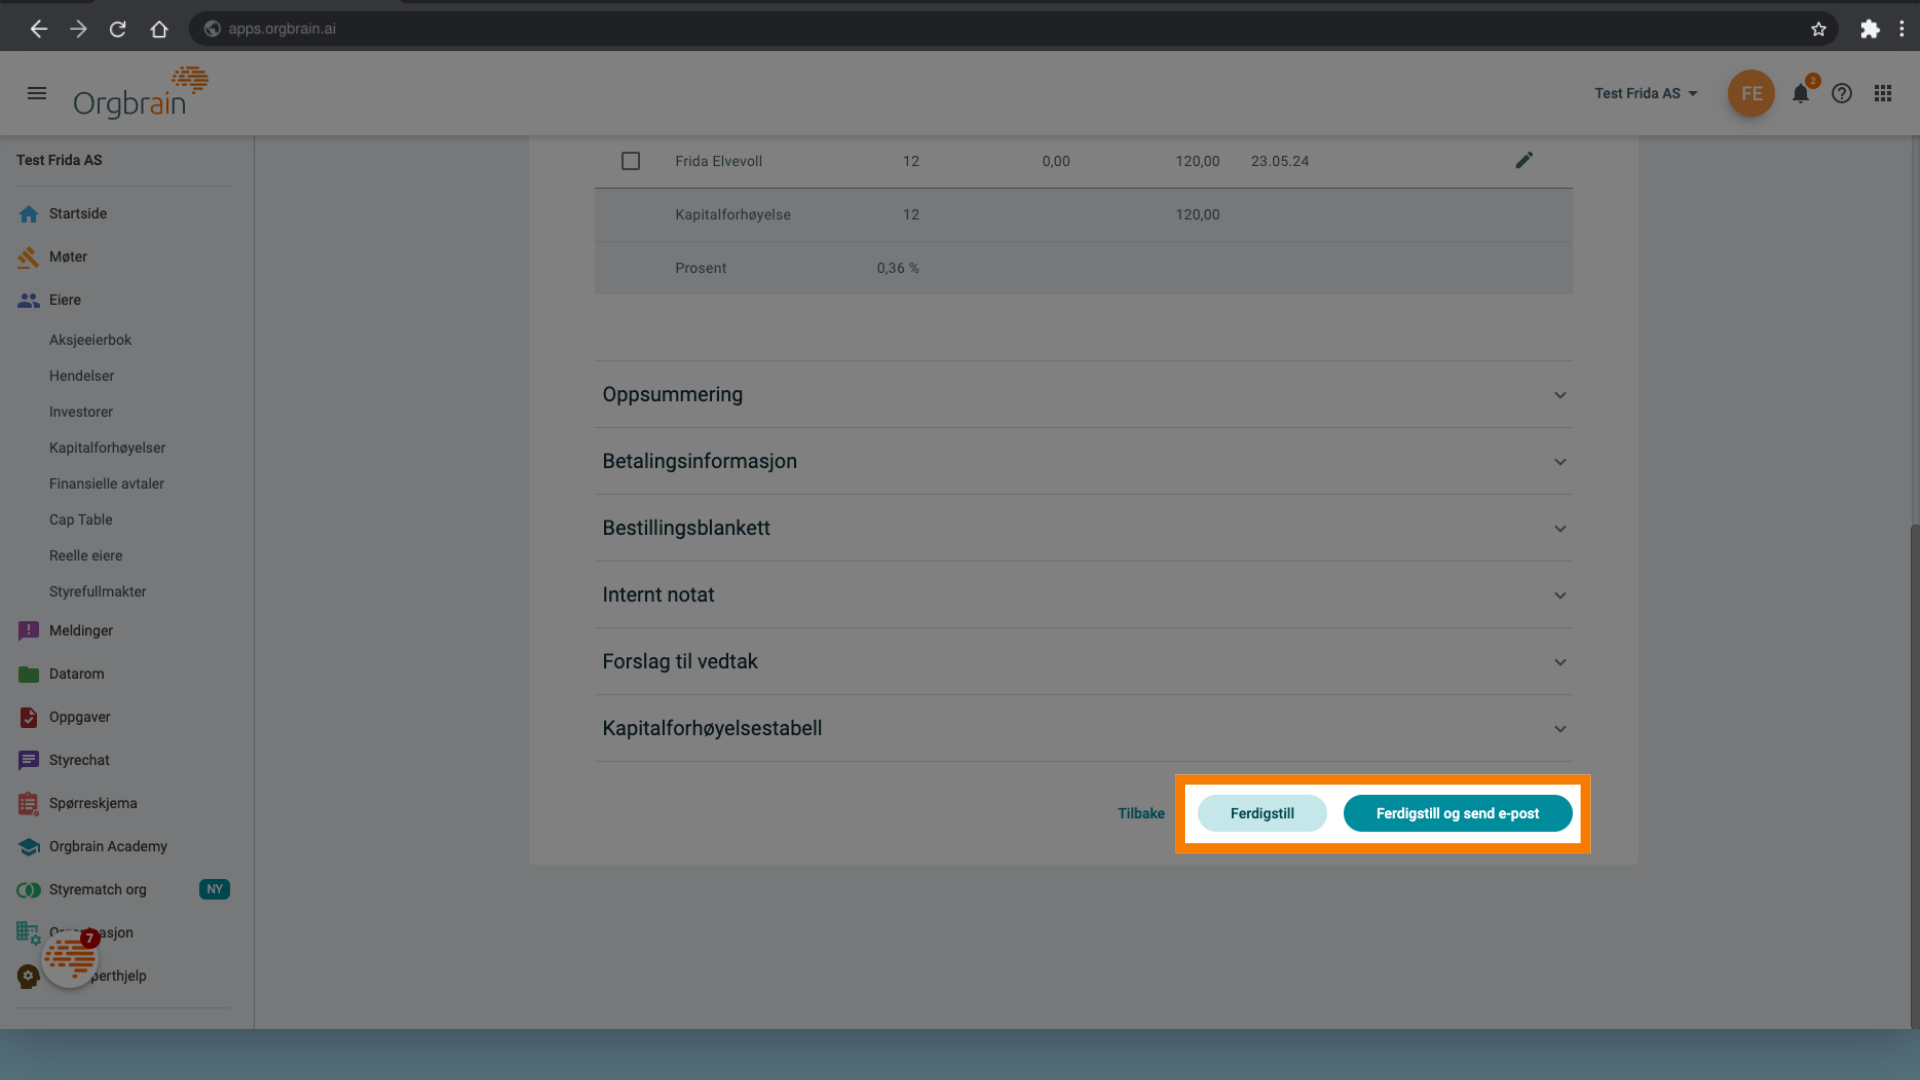
Task: Click the Oppgaver task icon
Action: 28,717
